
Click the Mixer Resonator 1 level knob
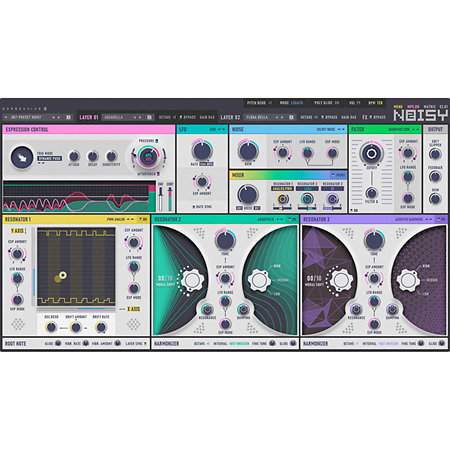[282, 199]
